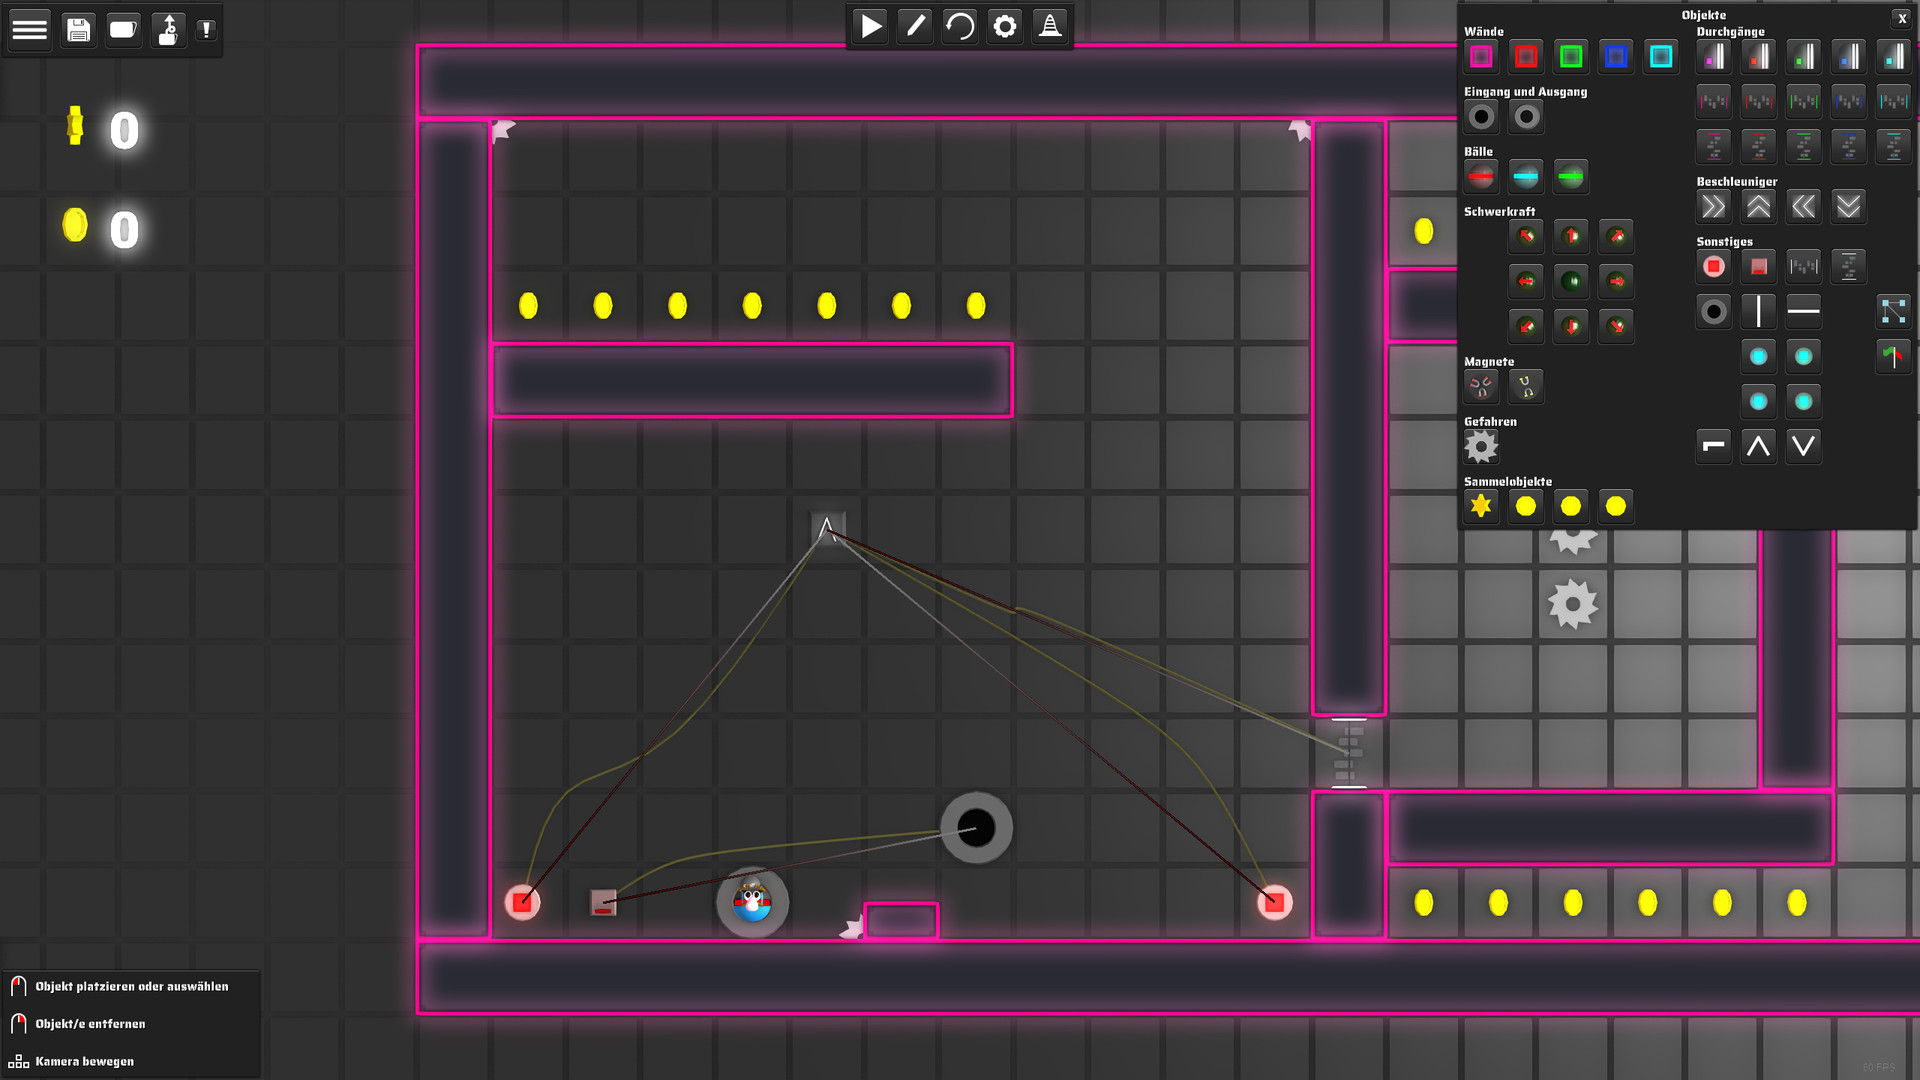Viewport: 1920px width, 1080px height.
Task: Select the level entrance under Eingang und Ausgang
Action: coord(1480,116)
